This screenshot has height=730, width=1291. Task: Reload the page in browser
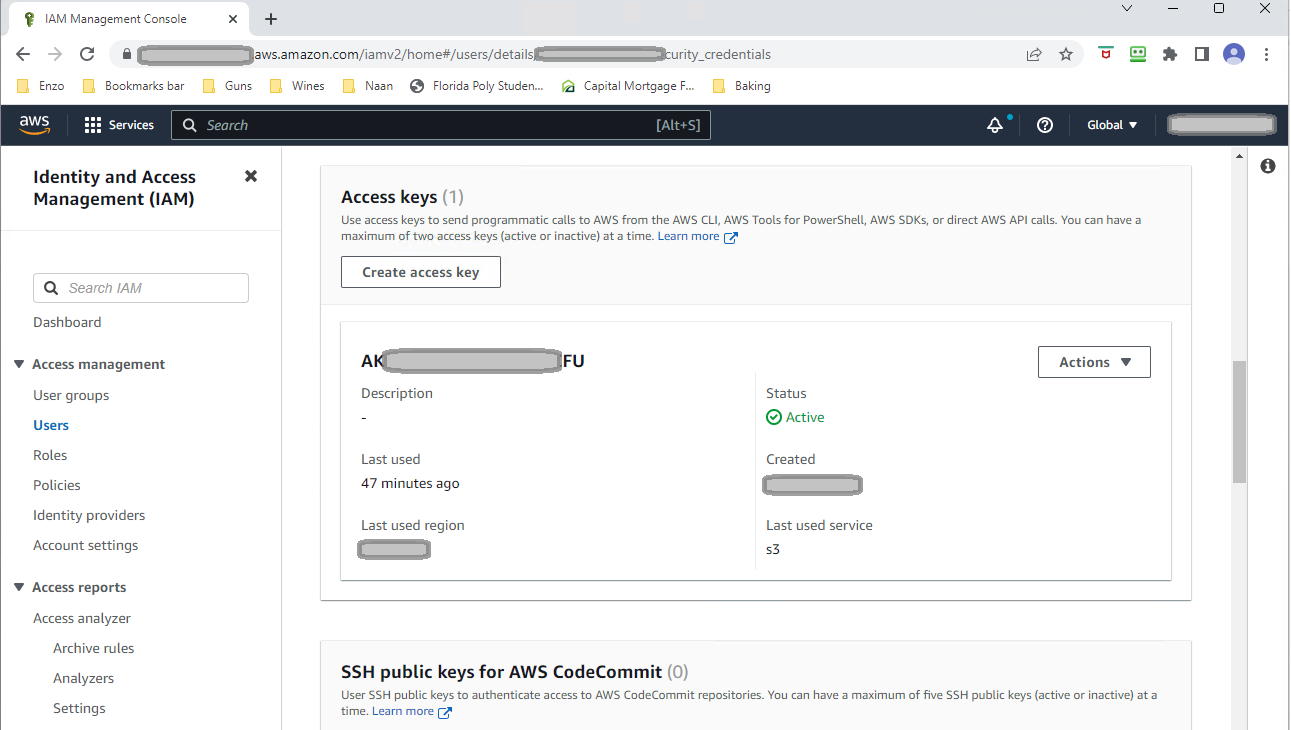point(87,54)
